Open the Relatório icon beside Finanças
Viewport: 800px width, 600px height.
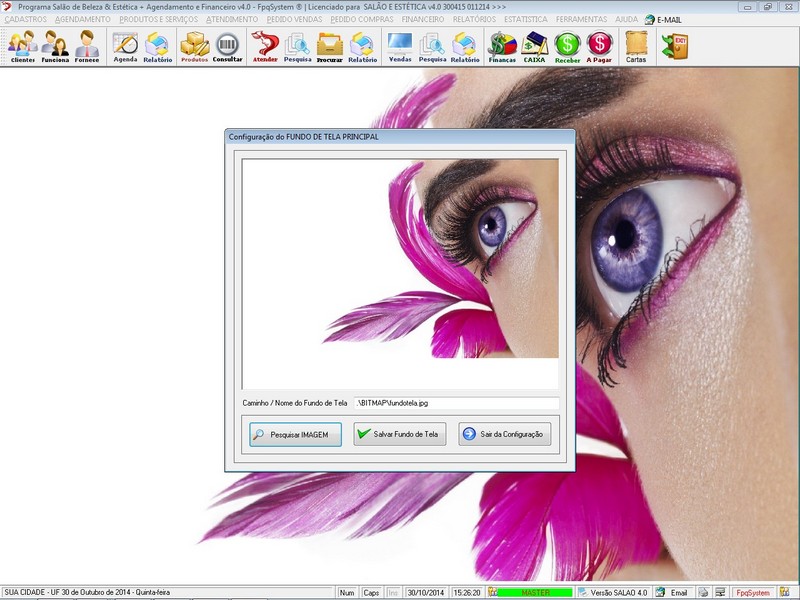[465, 46]
